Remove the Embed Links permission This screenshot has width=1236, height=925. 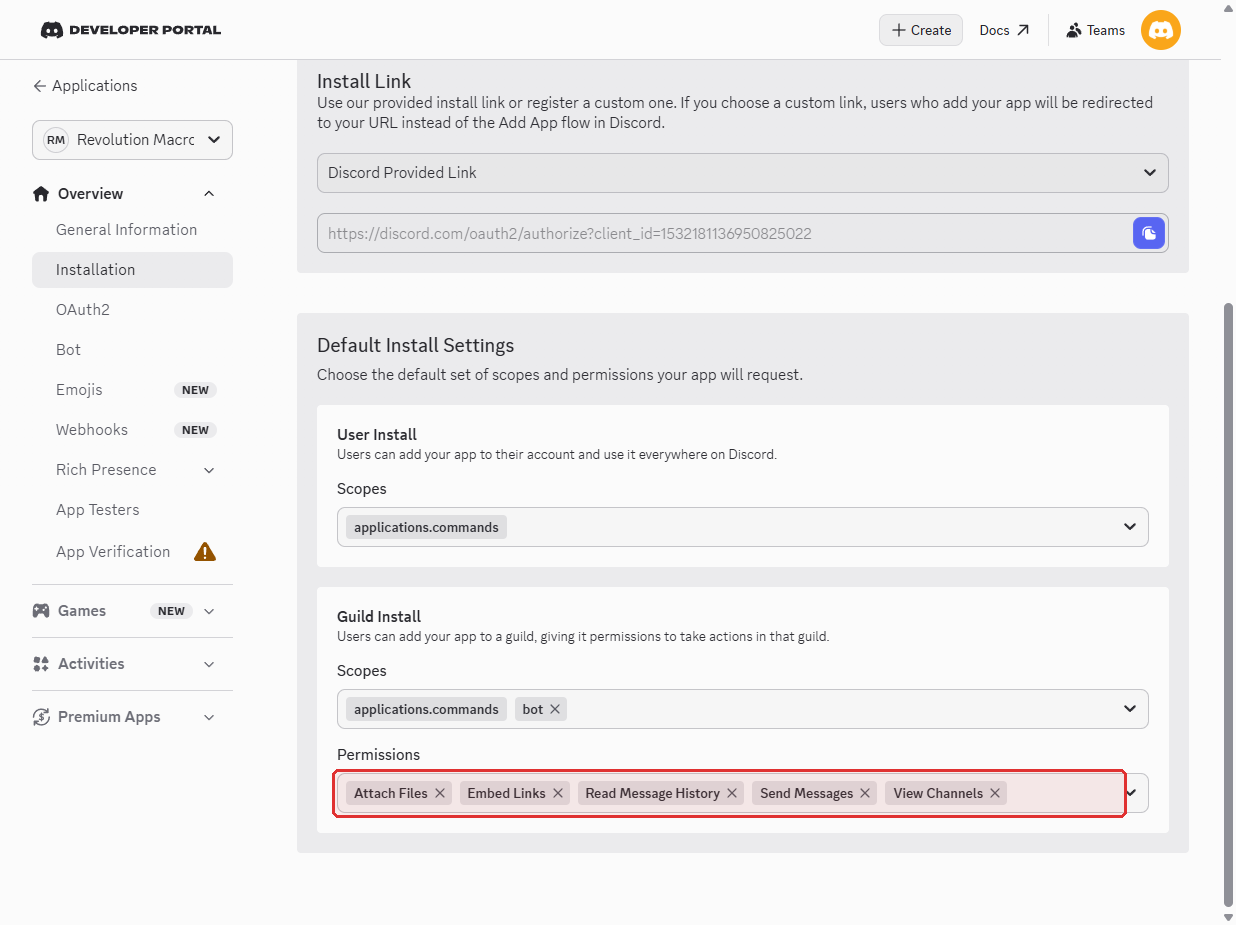[x=558, y=793]
